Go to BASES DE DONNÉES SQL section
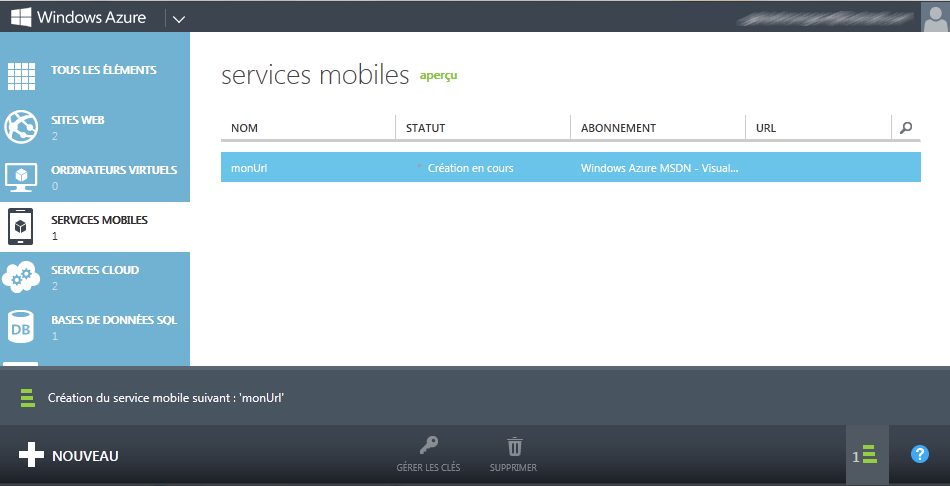The height and width of the screenshot is (486, 950). coord(114,320)
